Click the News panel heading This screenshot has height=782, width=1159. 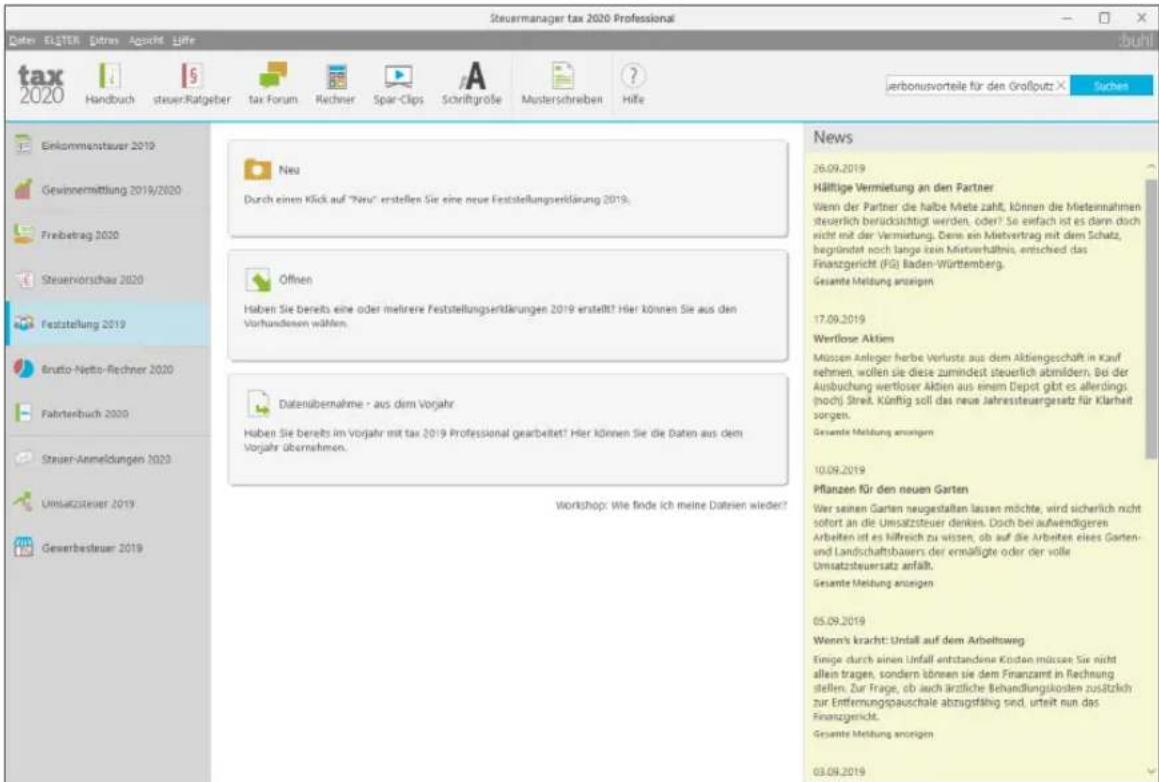[833, 137]
